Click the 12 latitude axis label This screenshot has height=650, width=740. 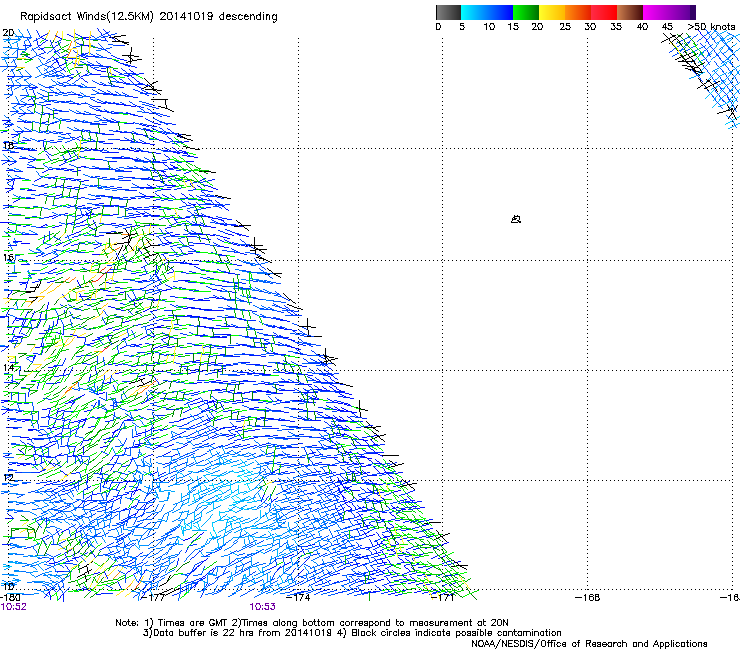pos(8,478)
